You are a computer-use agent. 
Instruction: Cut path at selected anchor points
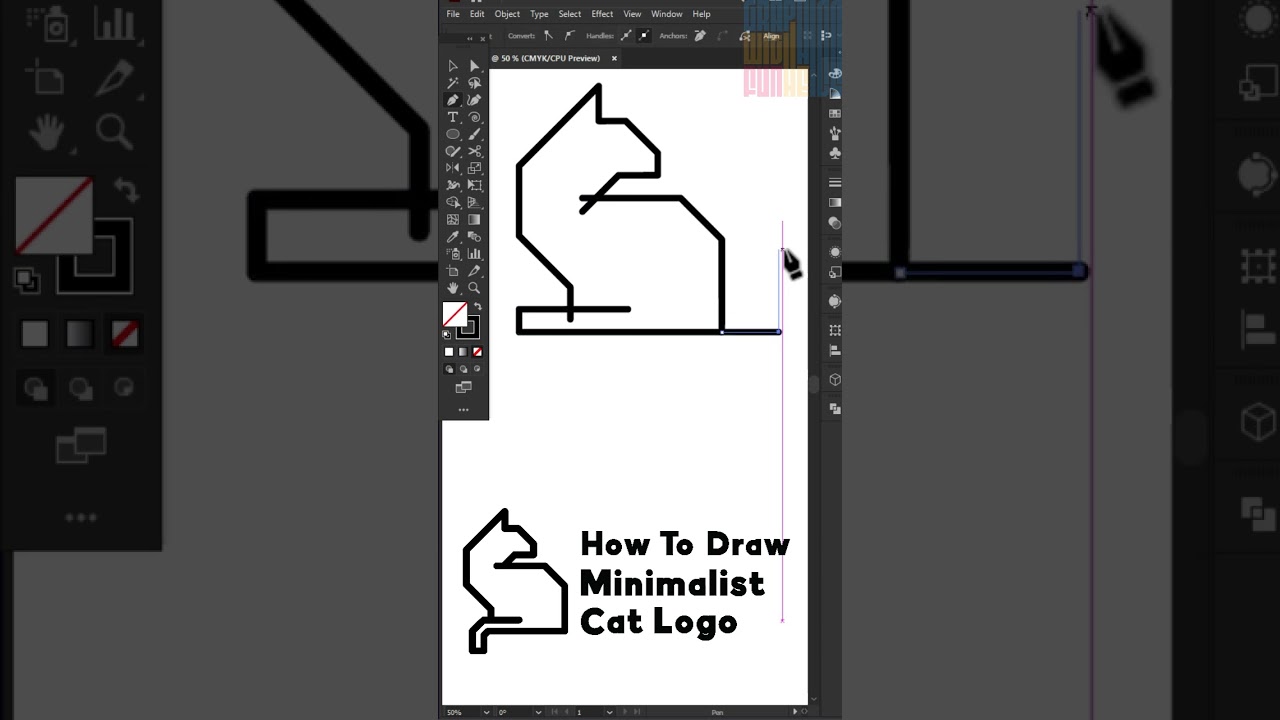744,36
